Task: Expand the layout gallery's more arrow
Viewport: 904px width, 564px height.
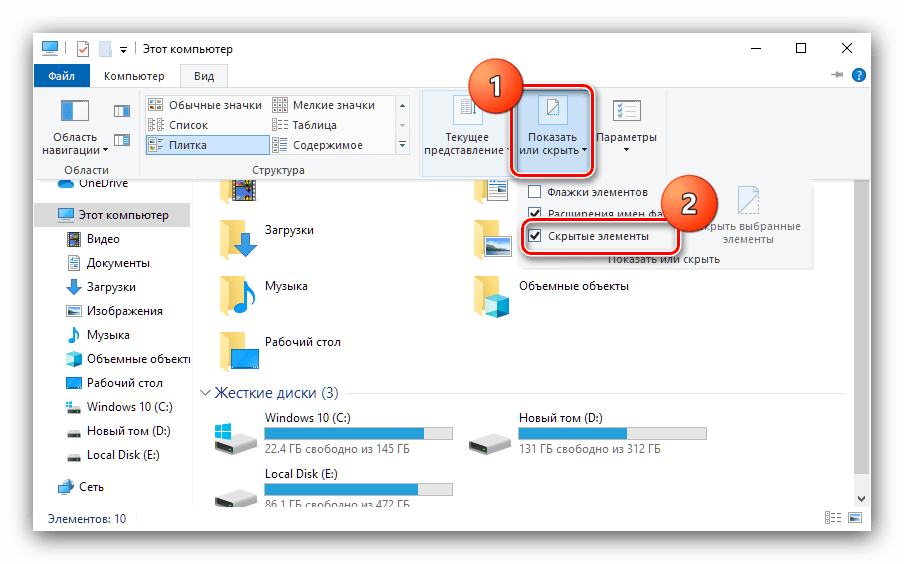Action: tap(402, 146)
